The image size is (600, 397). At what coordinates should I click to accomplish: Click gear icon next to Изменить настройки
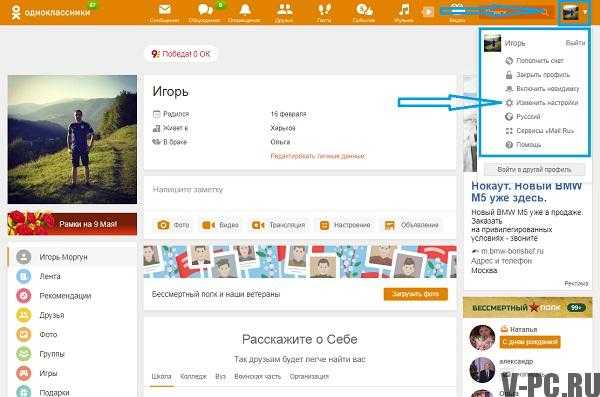click(509, 103)
